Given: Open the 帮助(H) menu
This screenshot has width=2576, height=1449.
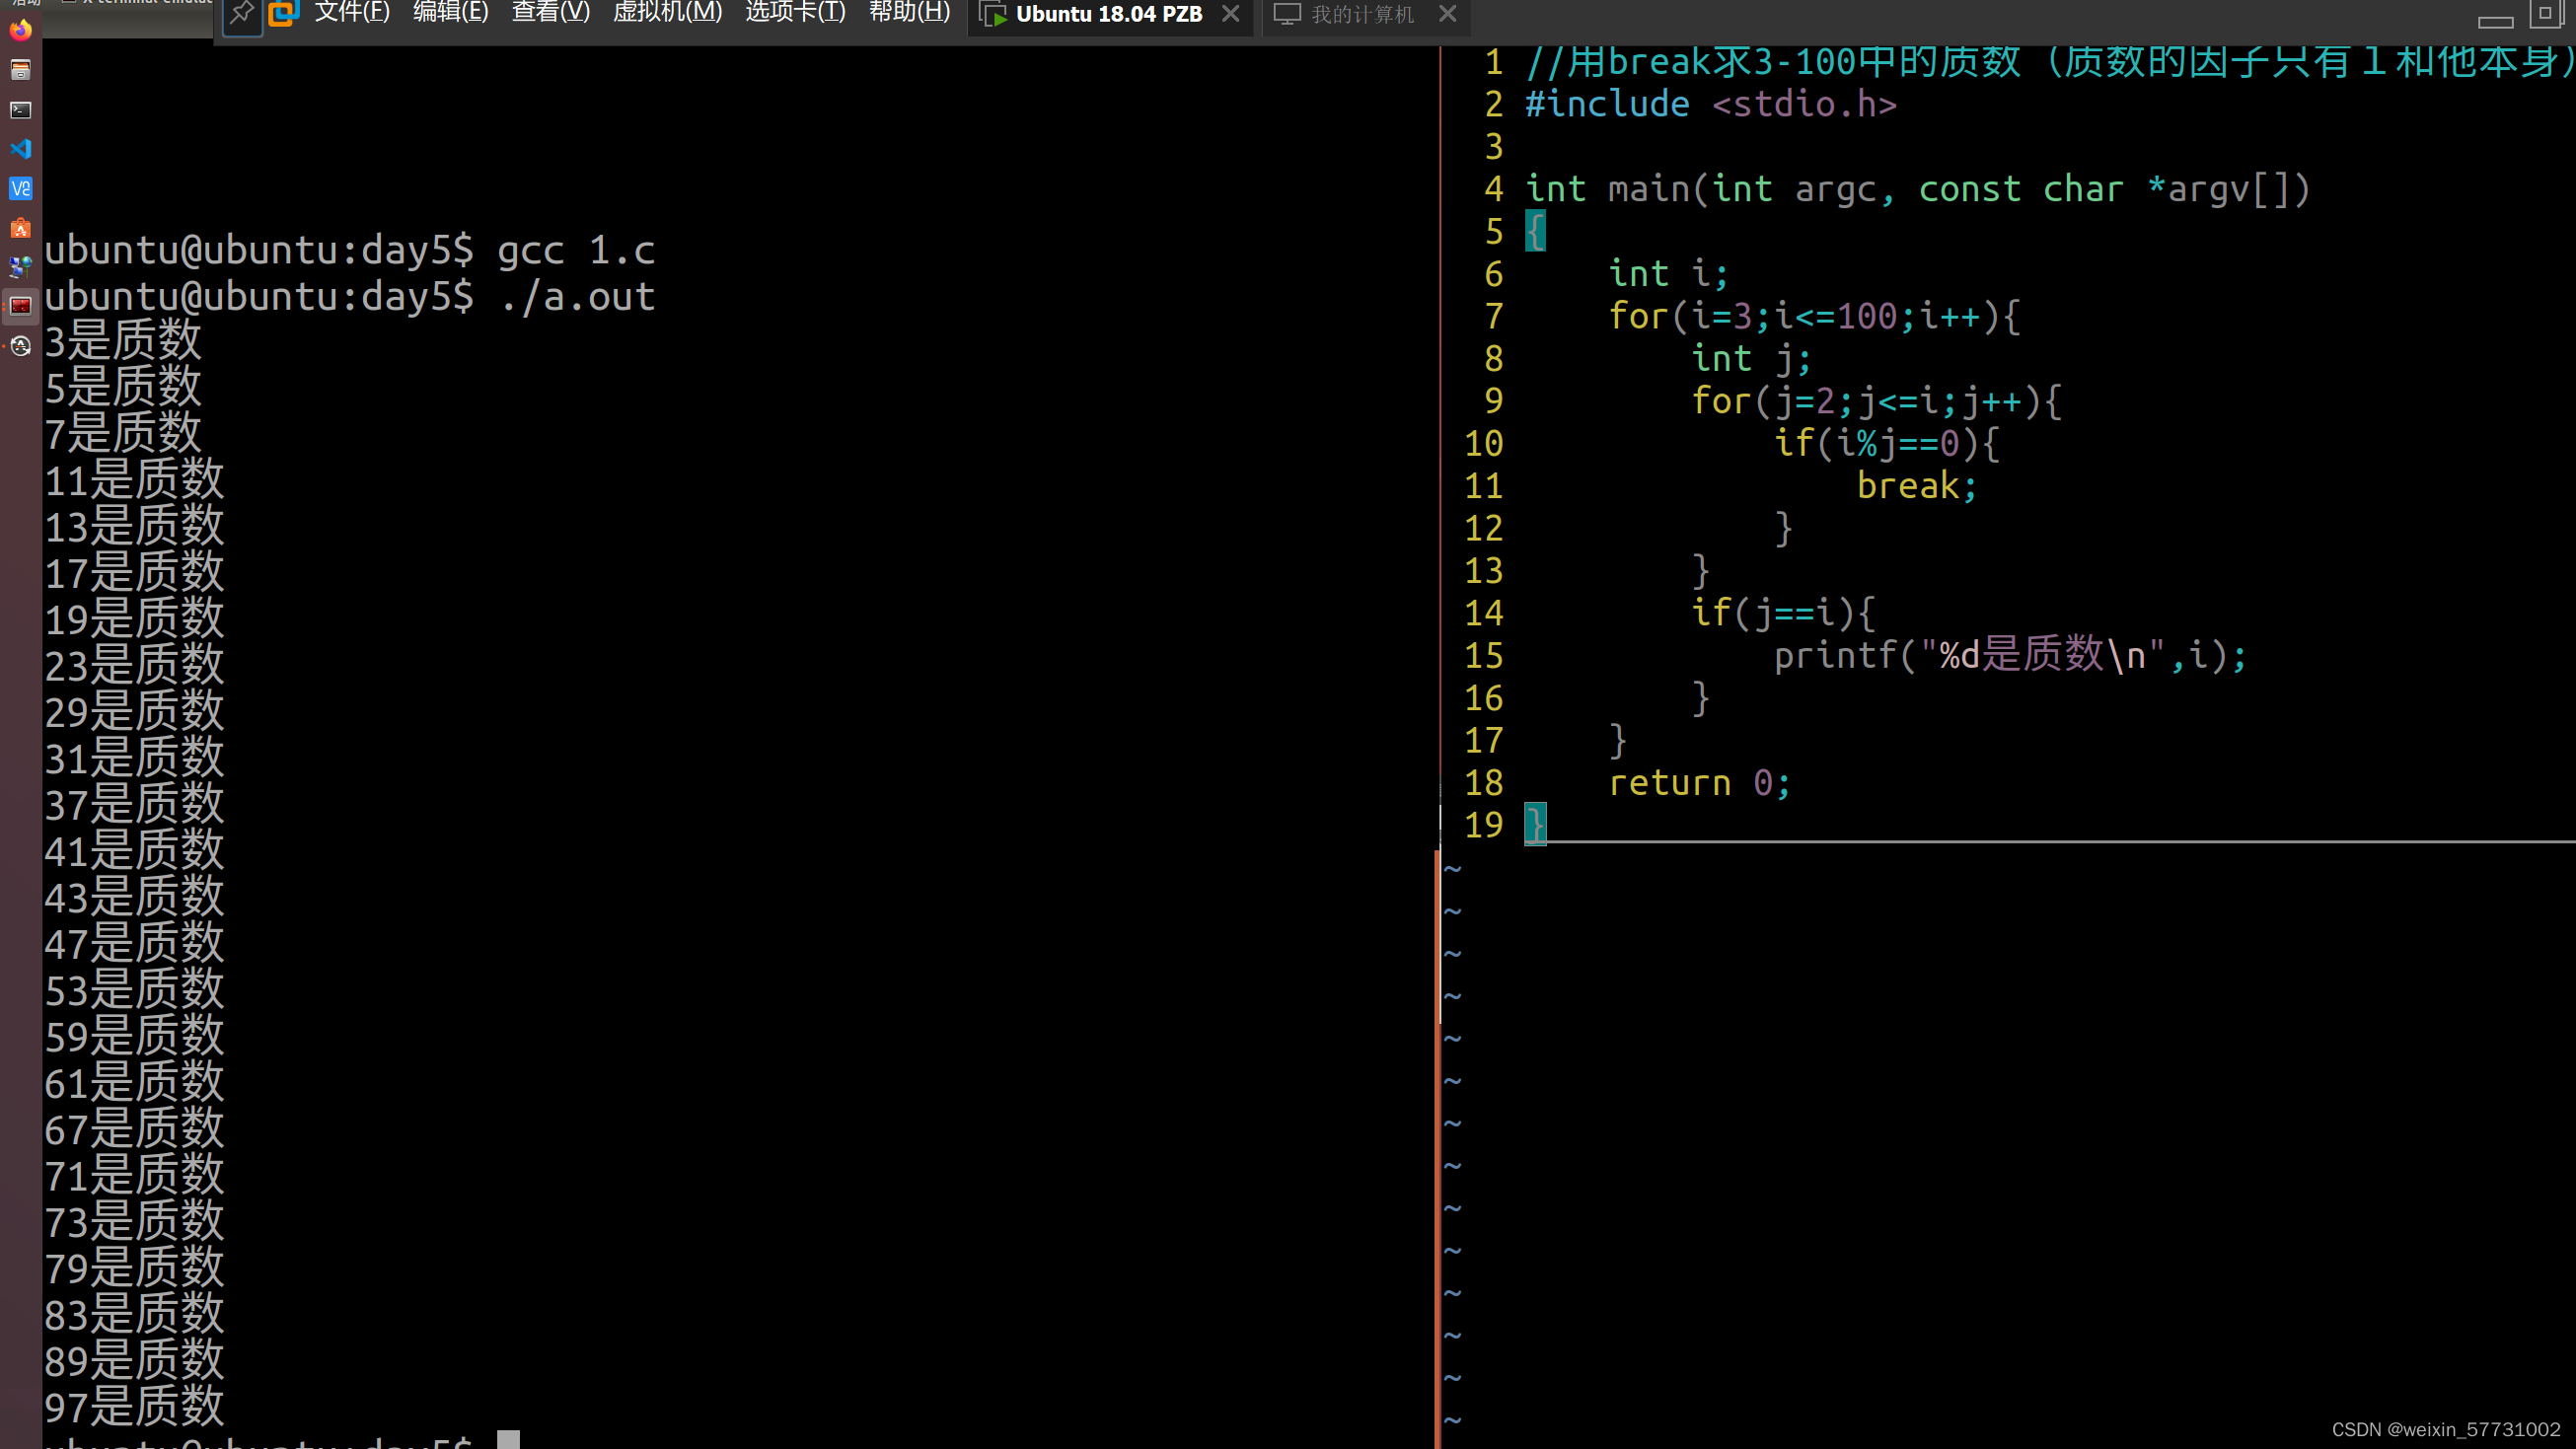Looking at the screenshot, I should click(x=909, y=13).
